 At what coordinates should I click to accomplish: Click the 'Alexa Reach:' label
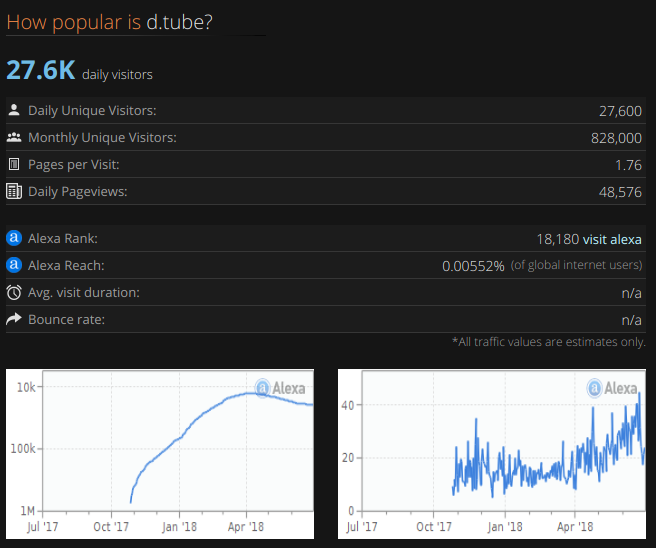(66, 265)
